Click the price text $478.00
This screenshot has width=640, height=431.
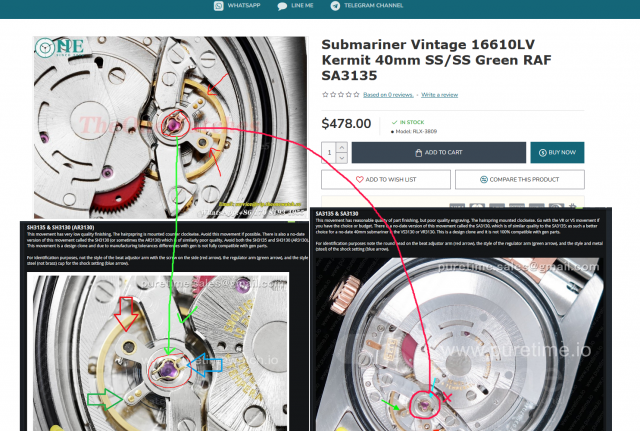346,124
